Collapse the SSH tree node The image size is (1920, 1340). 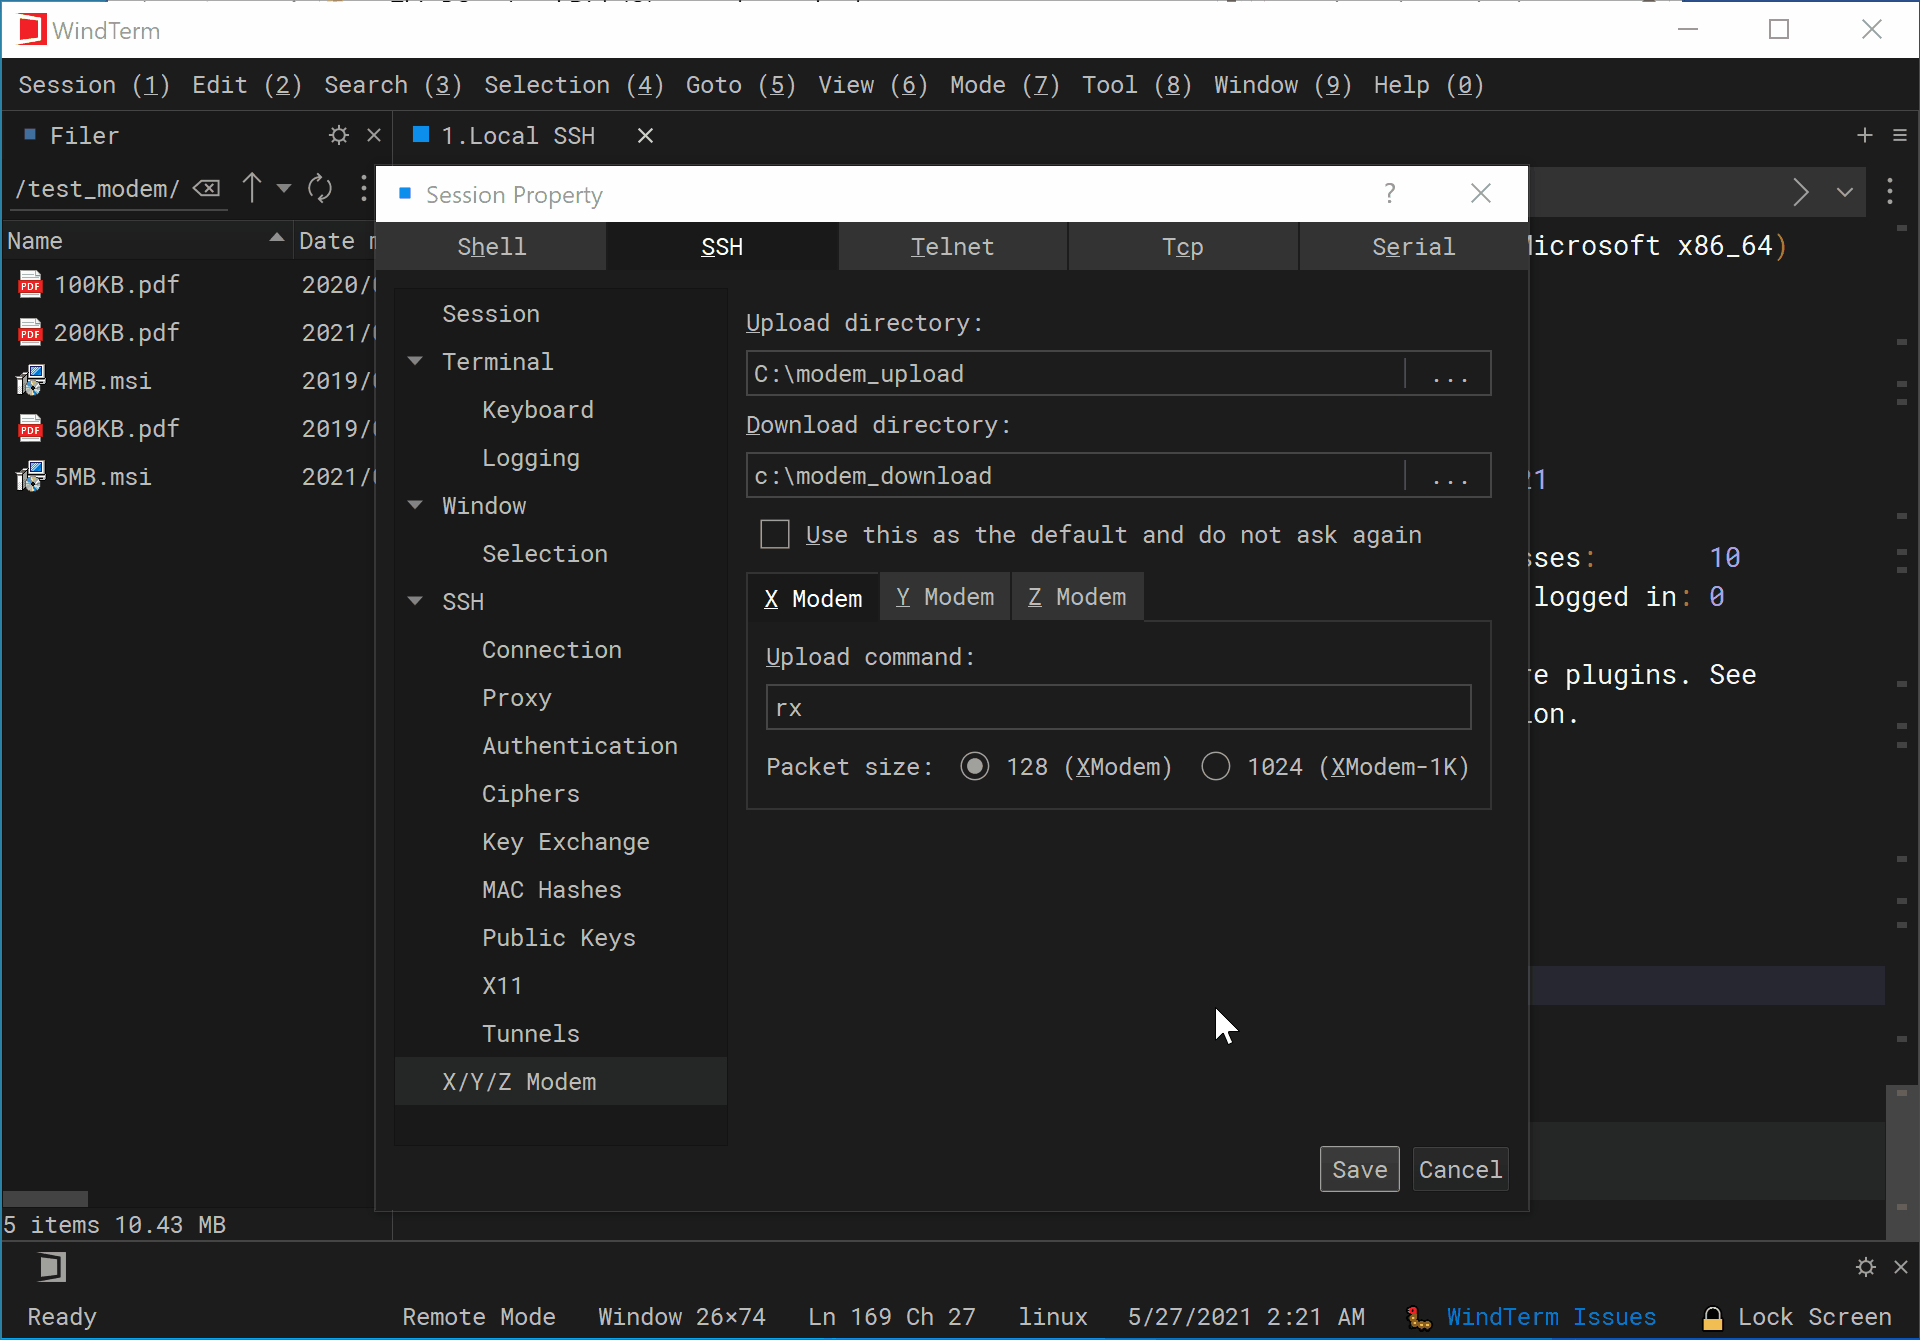416,601
